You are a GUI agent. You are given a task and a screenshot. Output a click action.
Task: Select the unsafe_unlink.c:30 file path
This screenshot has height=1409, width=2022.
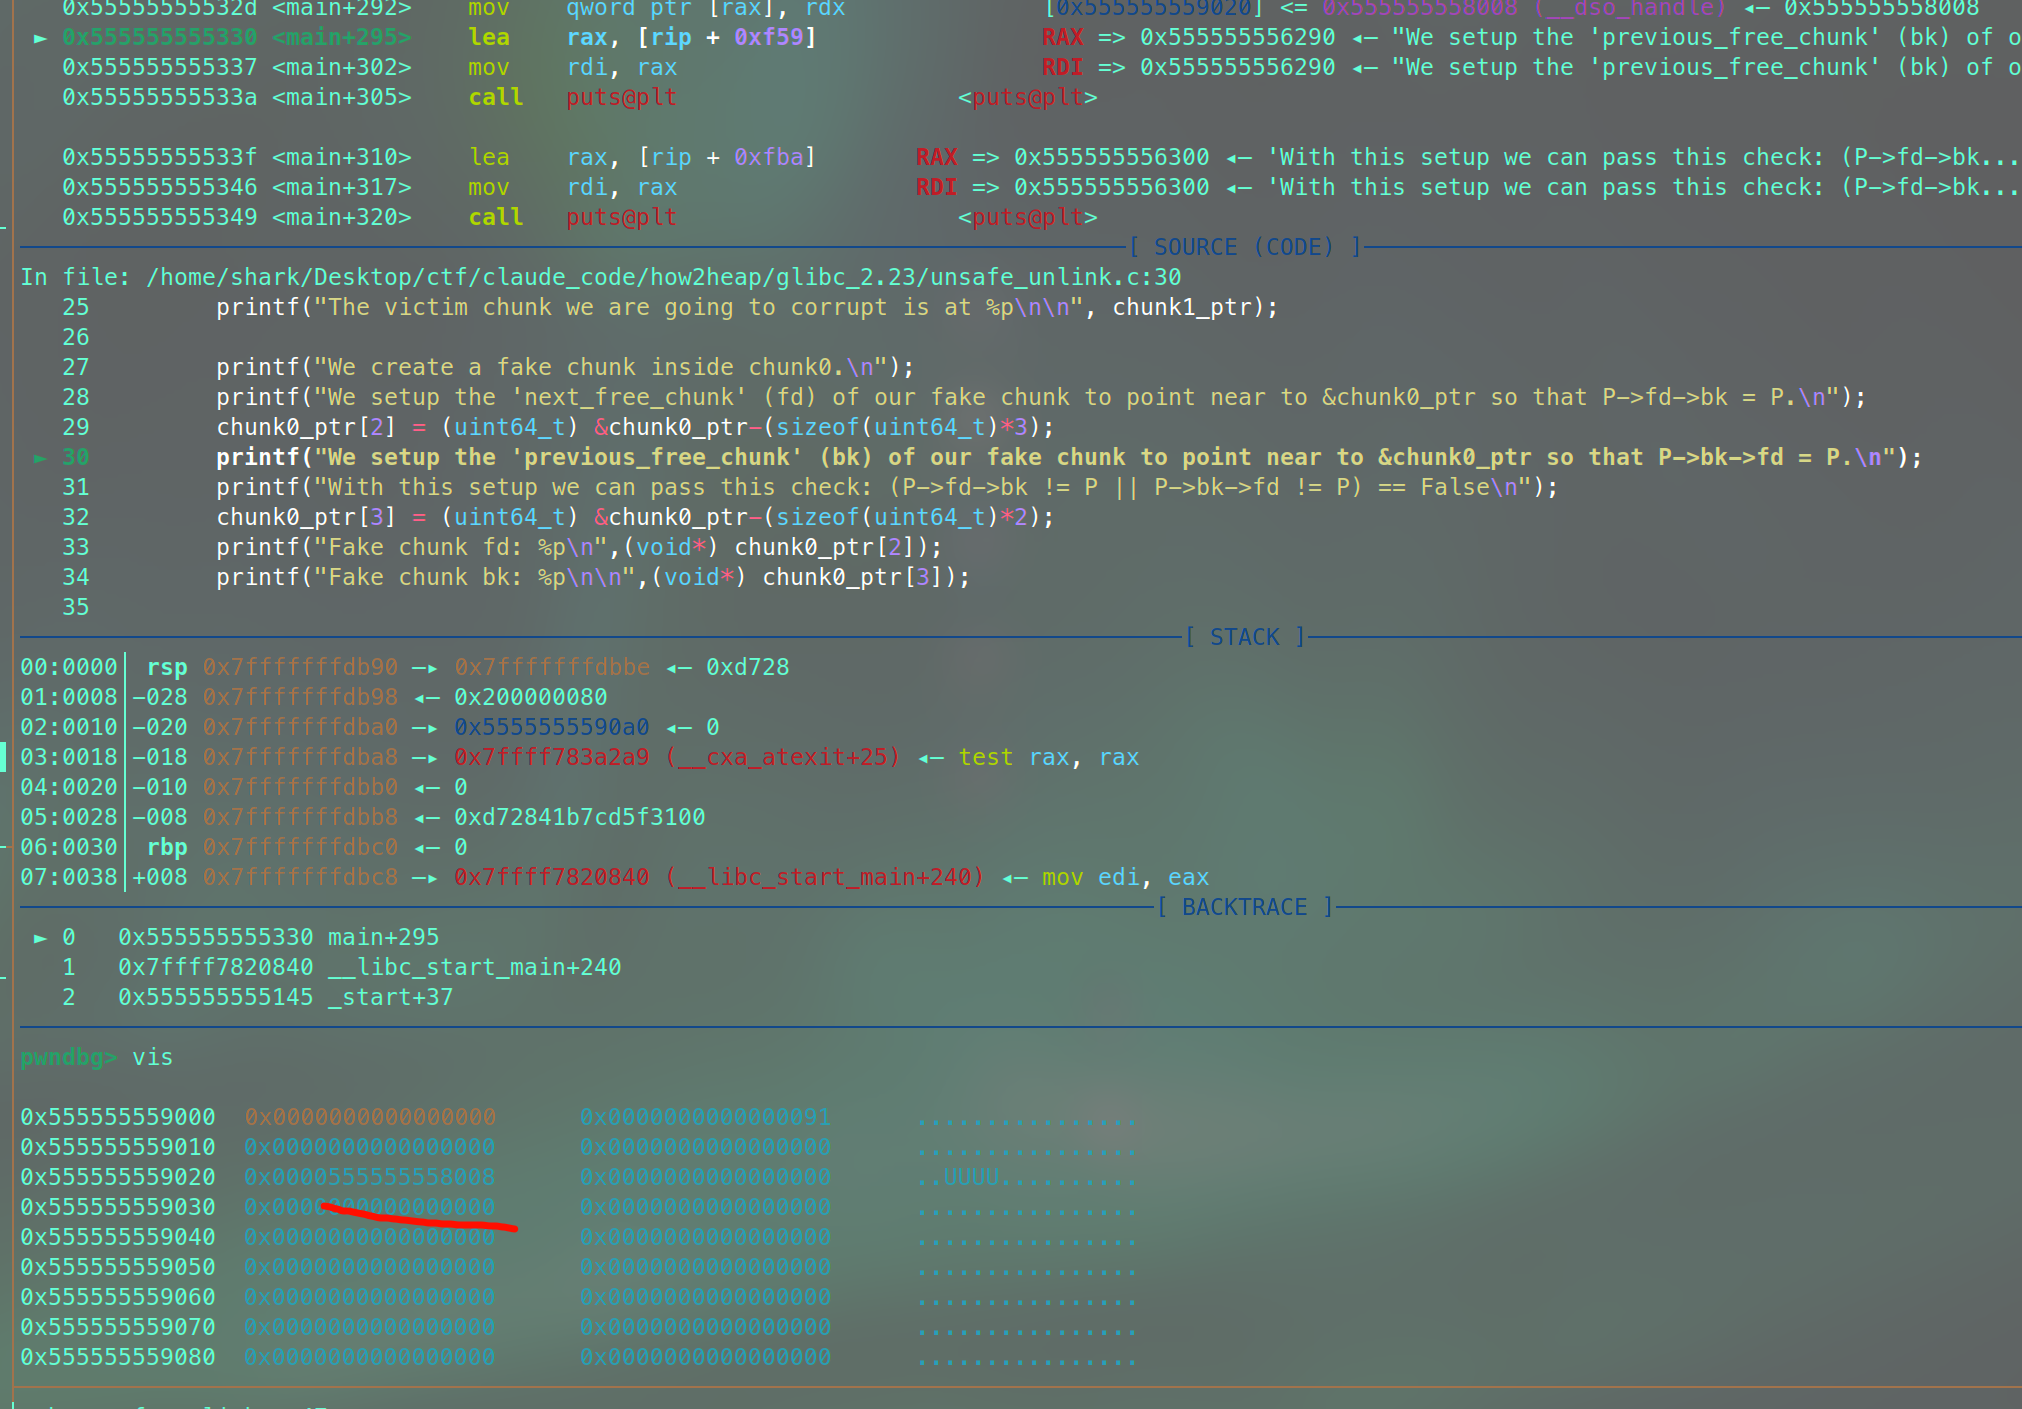pyautogui.click(x=664, y=277)
